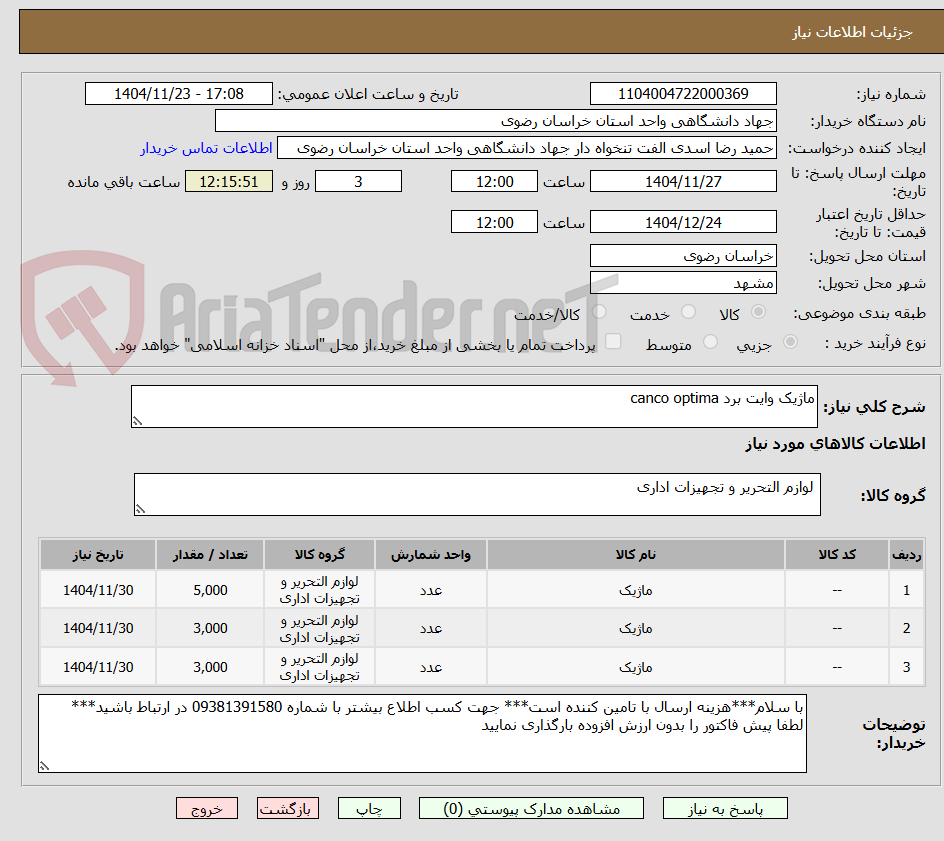Click the جزئیات اطلاعات نیاز page header
Screen dimensions: 944x841
click(852, 32)
